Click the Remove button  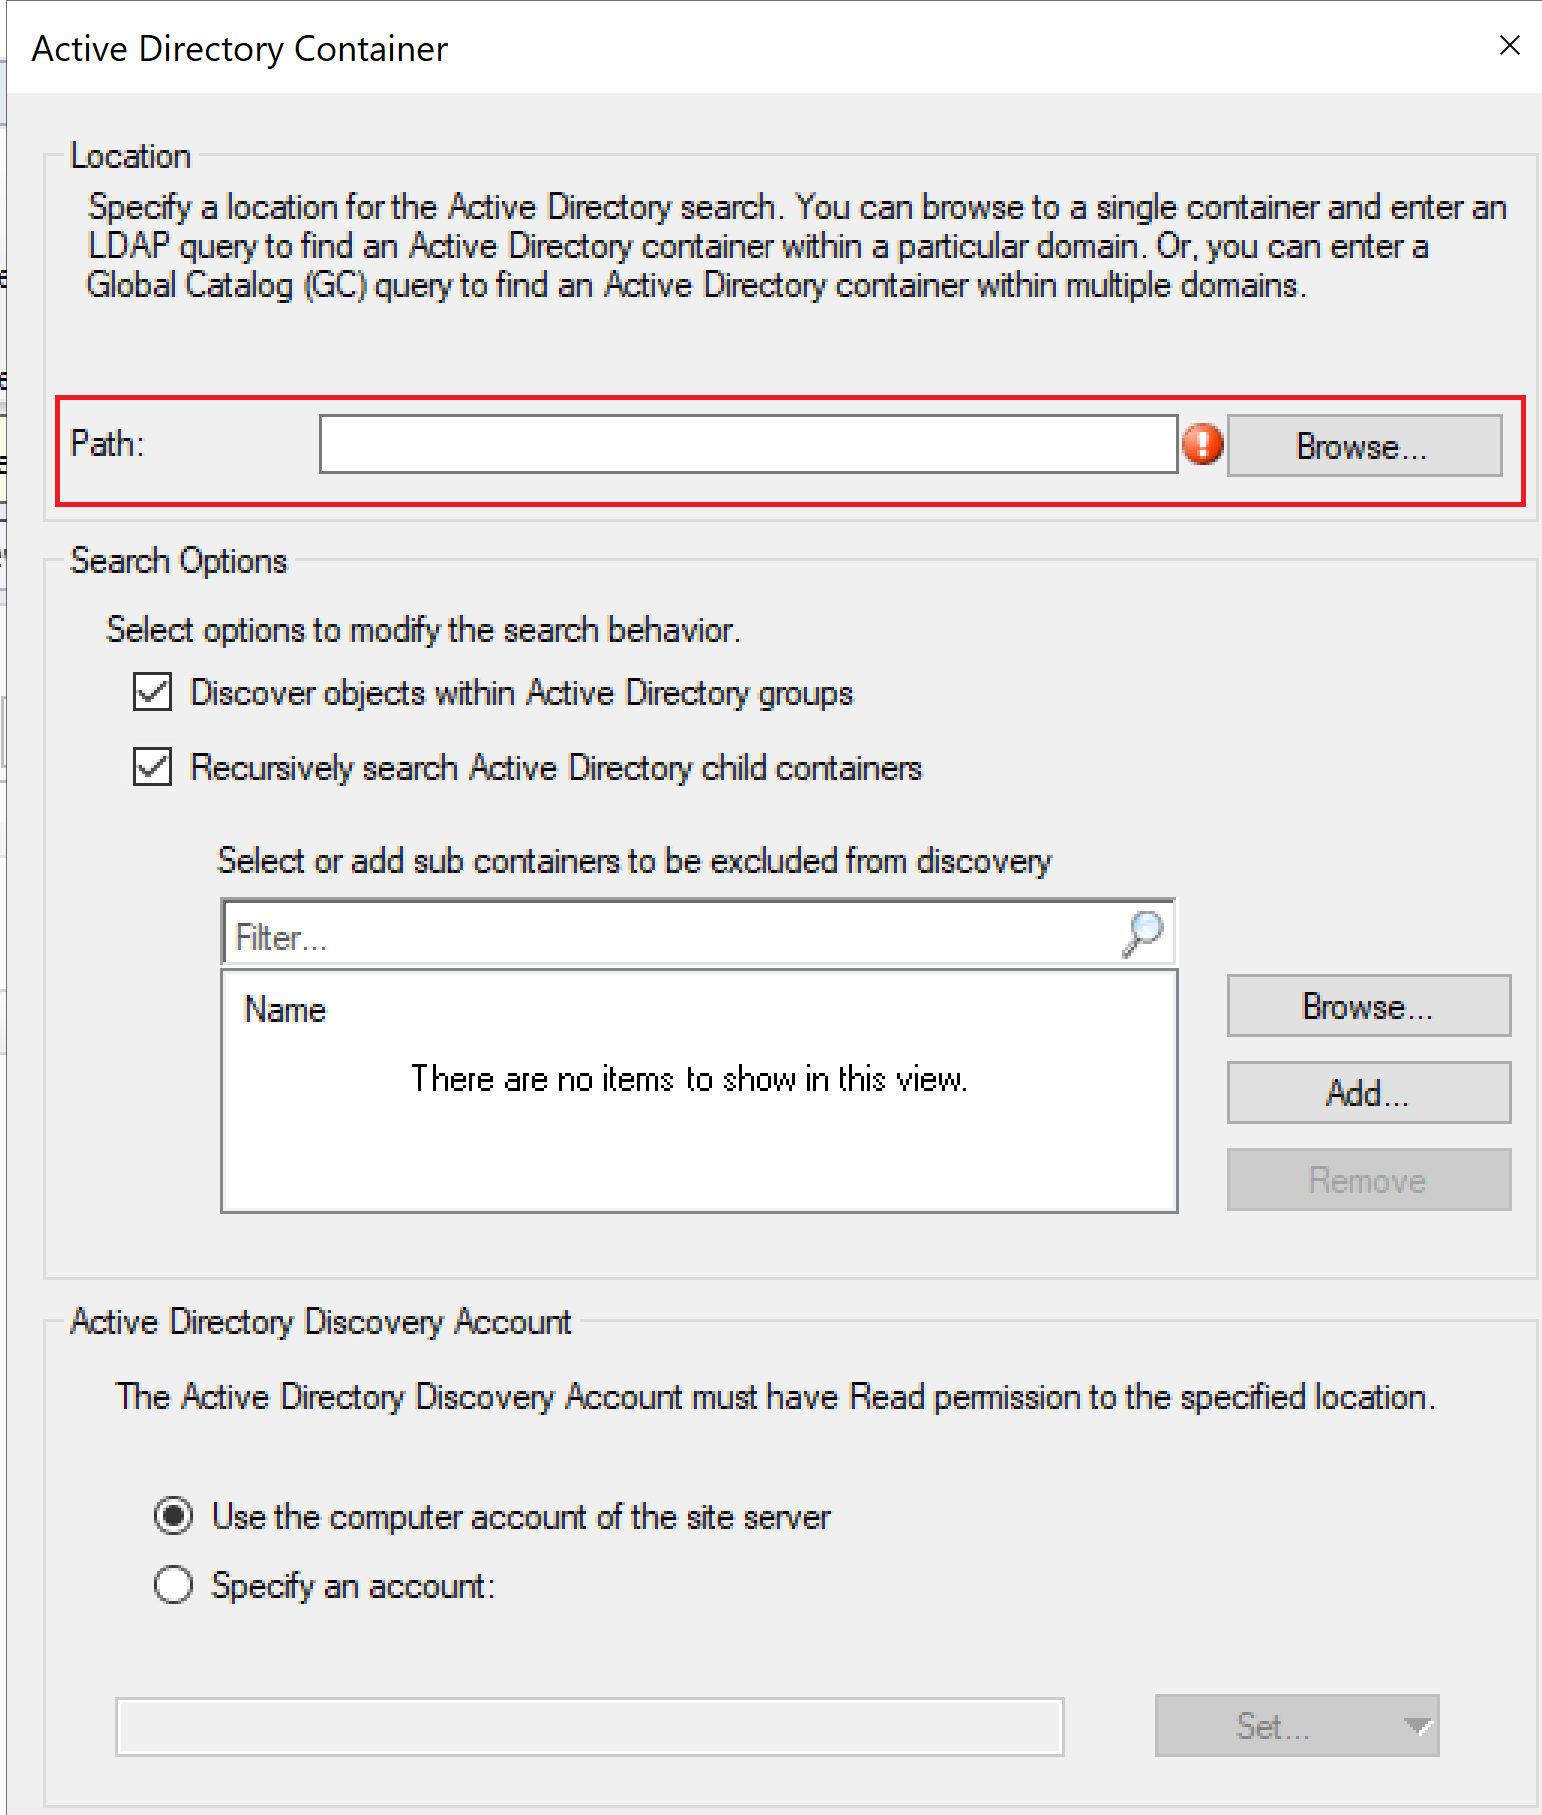coord(1368,1180)
